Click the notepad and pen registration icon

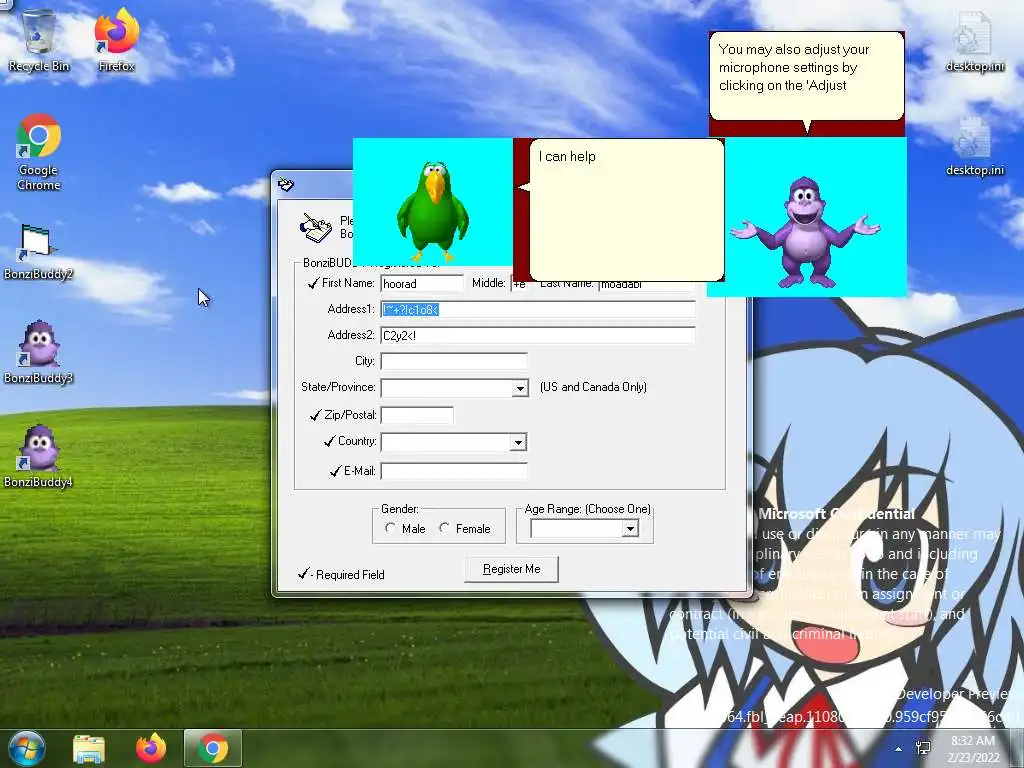(x=316, y=228)
